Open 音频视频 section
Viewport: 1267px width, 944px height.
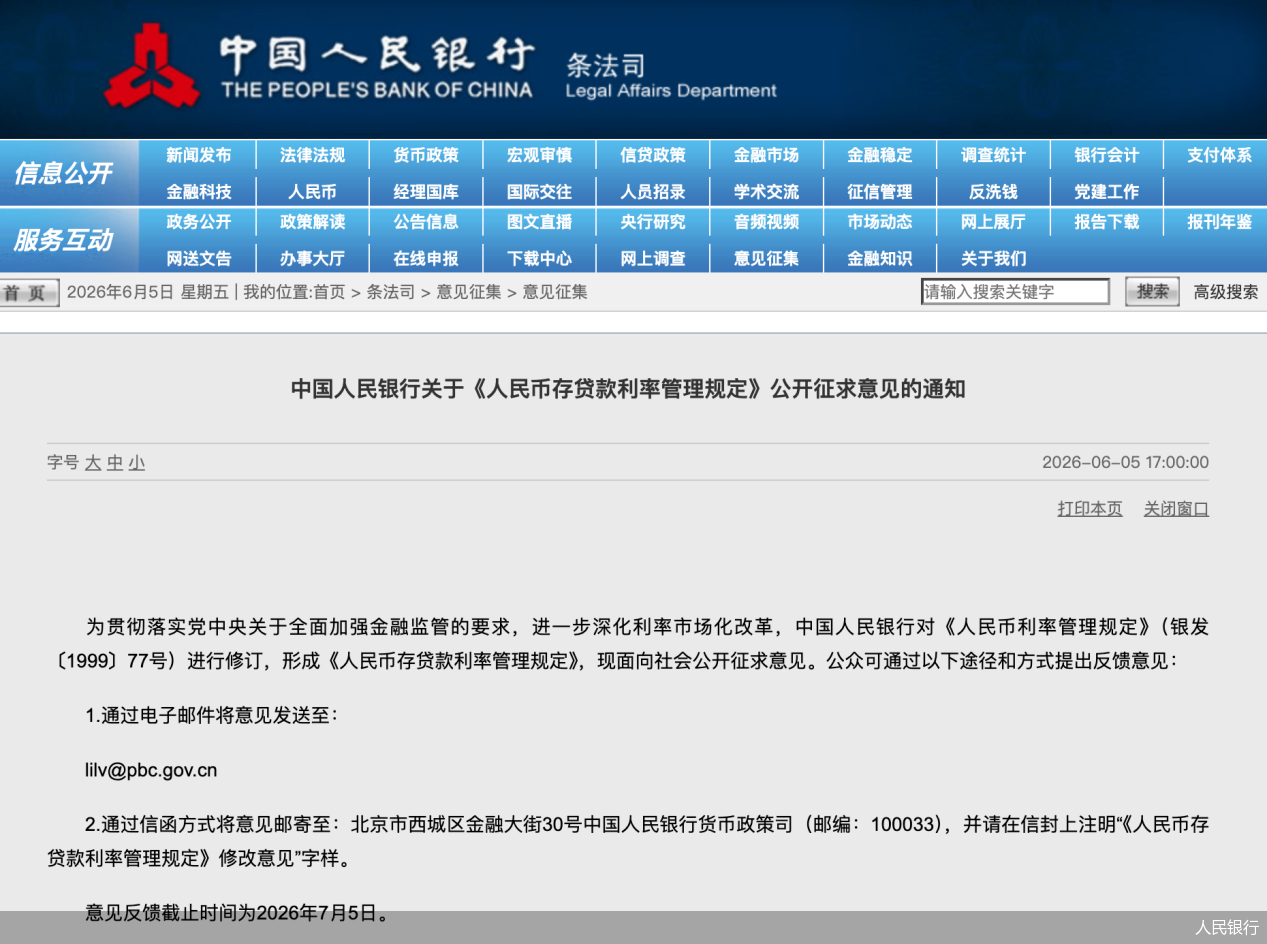(766, 222)
